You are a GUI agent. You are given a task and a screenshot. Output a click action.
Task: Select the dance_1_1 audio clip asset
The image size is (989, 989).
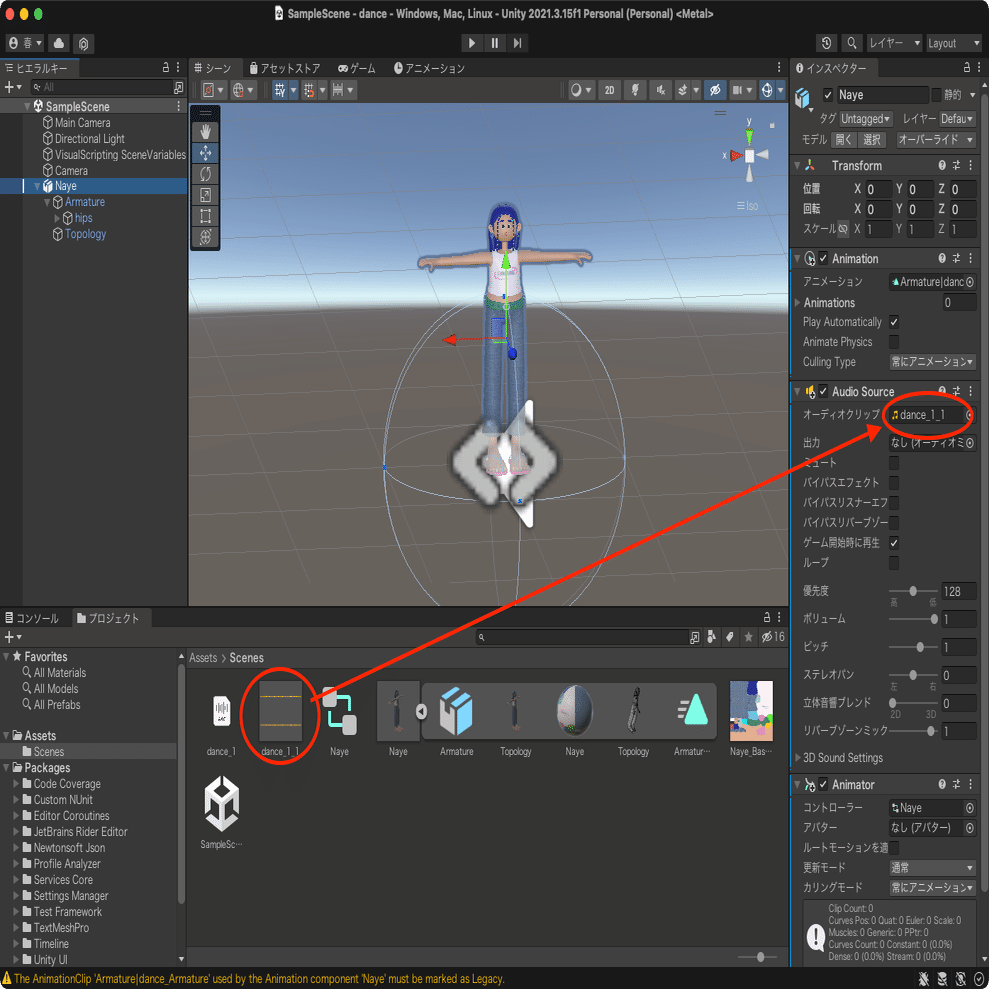280,711
